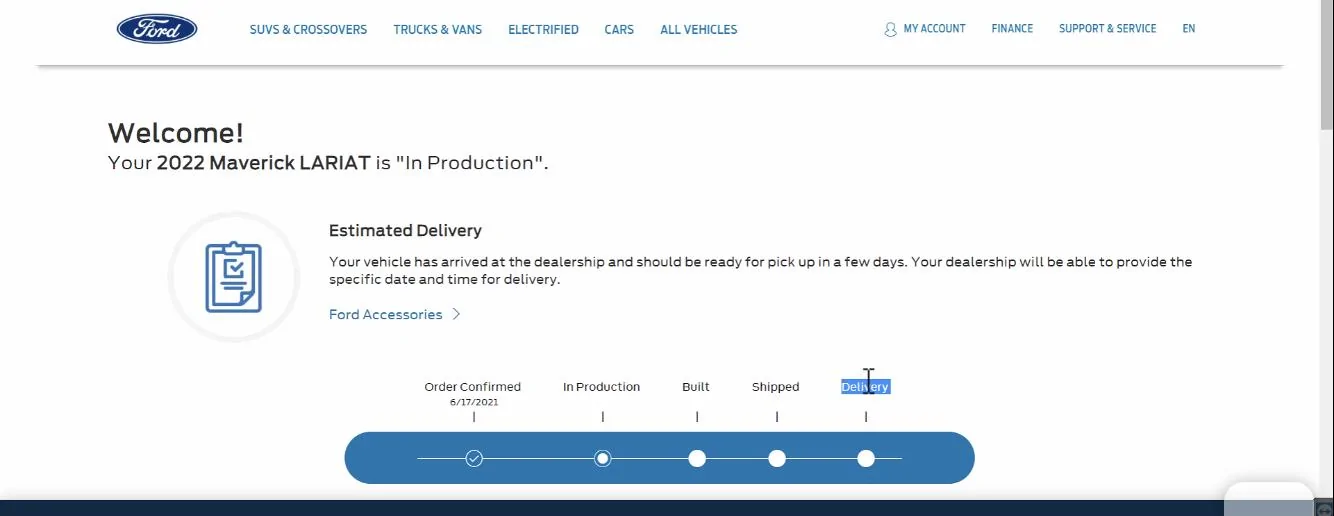This screenshot has height=516, width=1334.
Task: Open the SUVs & Crossovers menu
Action: click(308, 30)
